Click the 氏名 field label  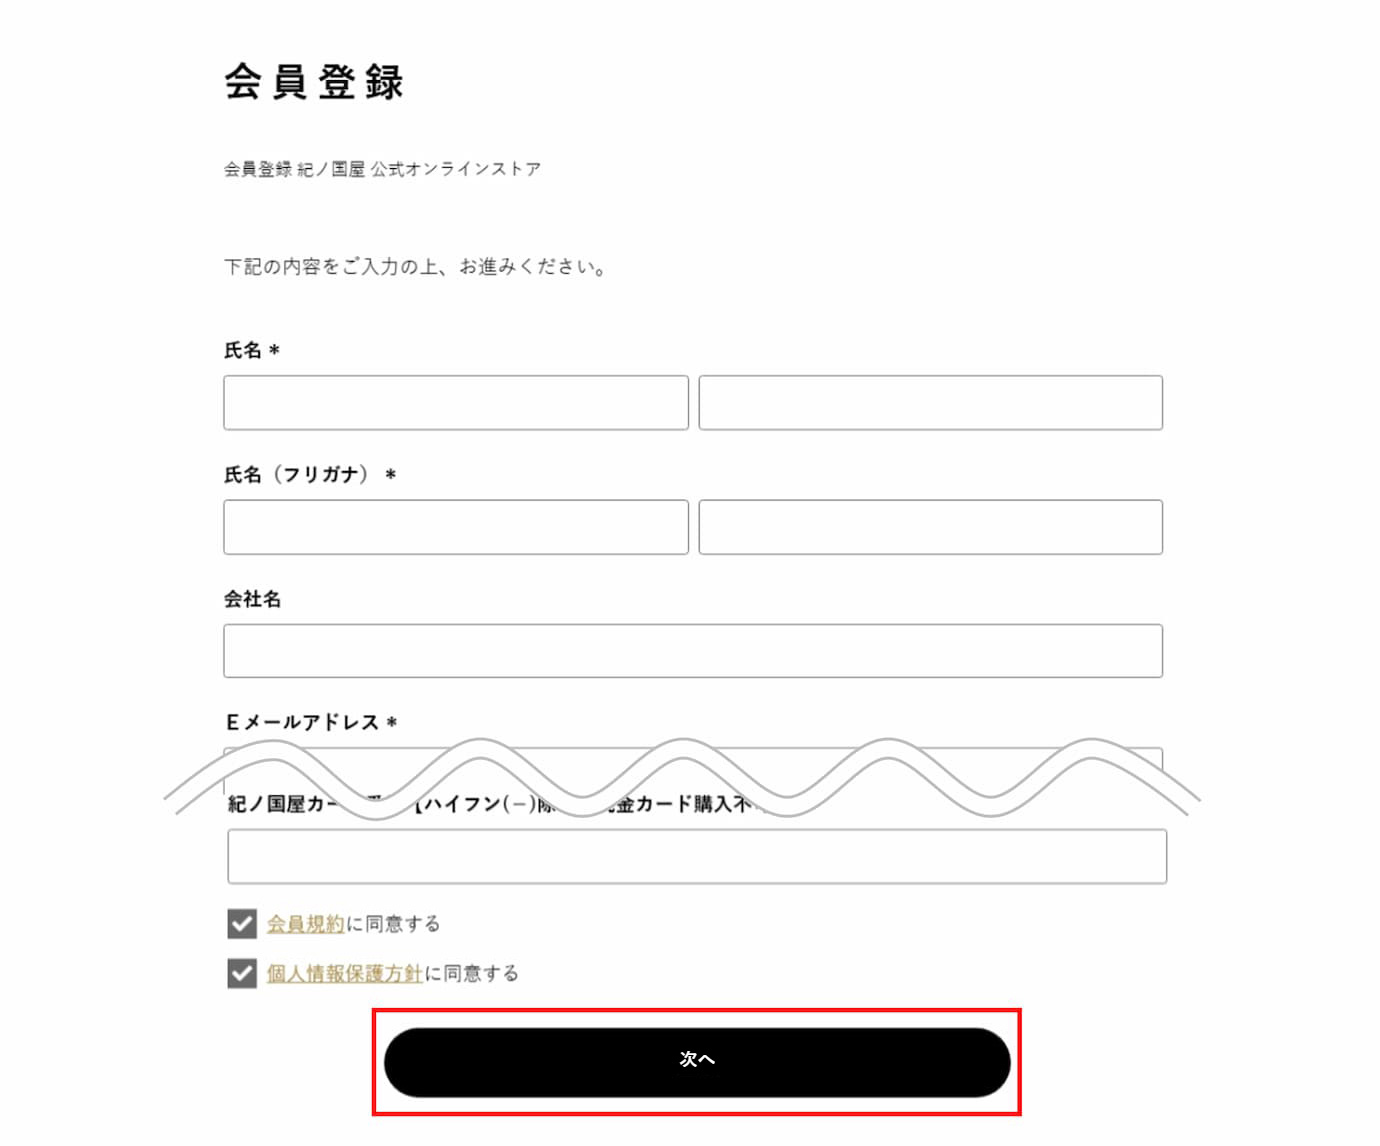[243, 350]
